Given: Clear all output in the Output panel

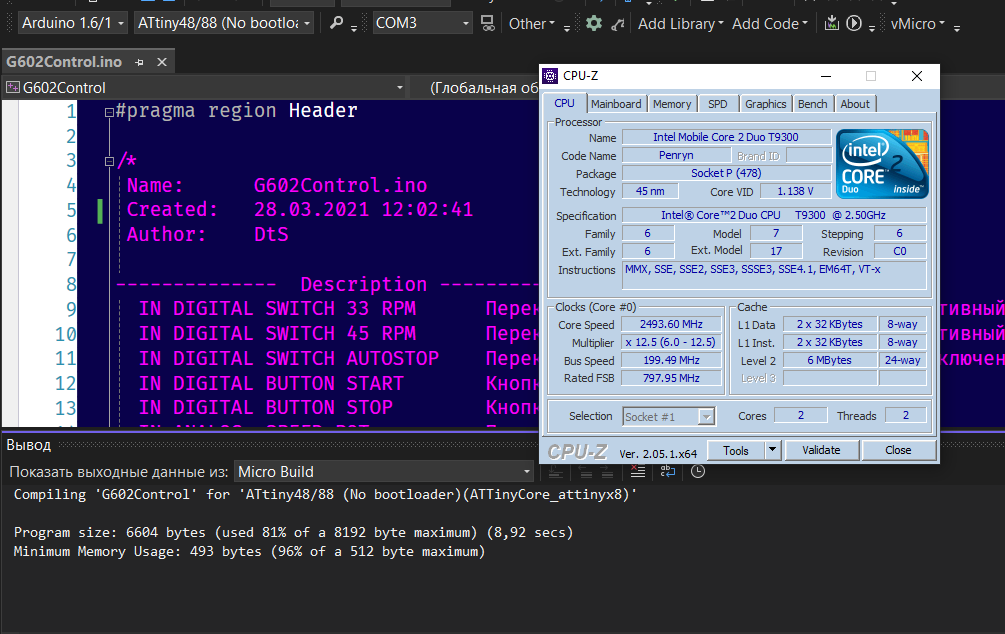Looking at the screenshot, I should (x=638, y=471).
